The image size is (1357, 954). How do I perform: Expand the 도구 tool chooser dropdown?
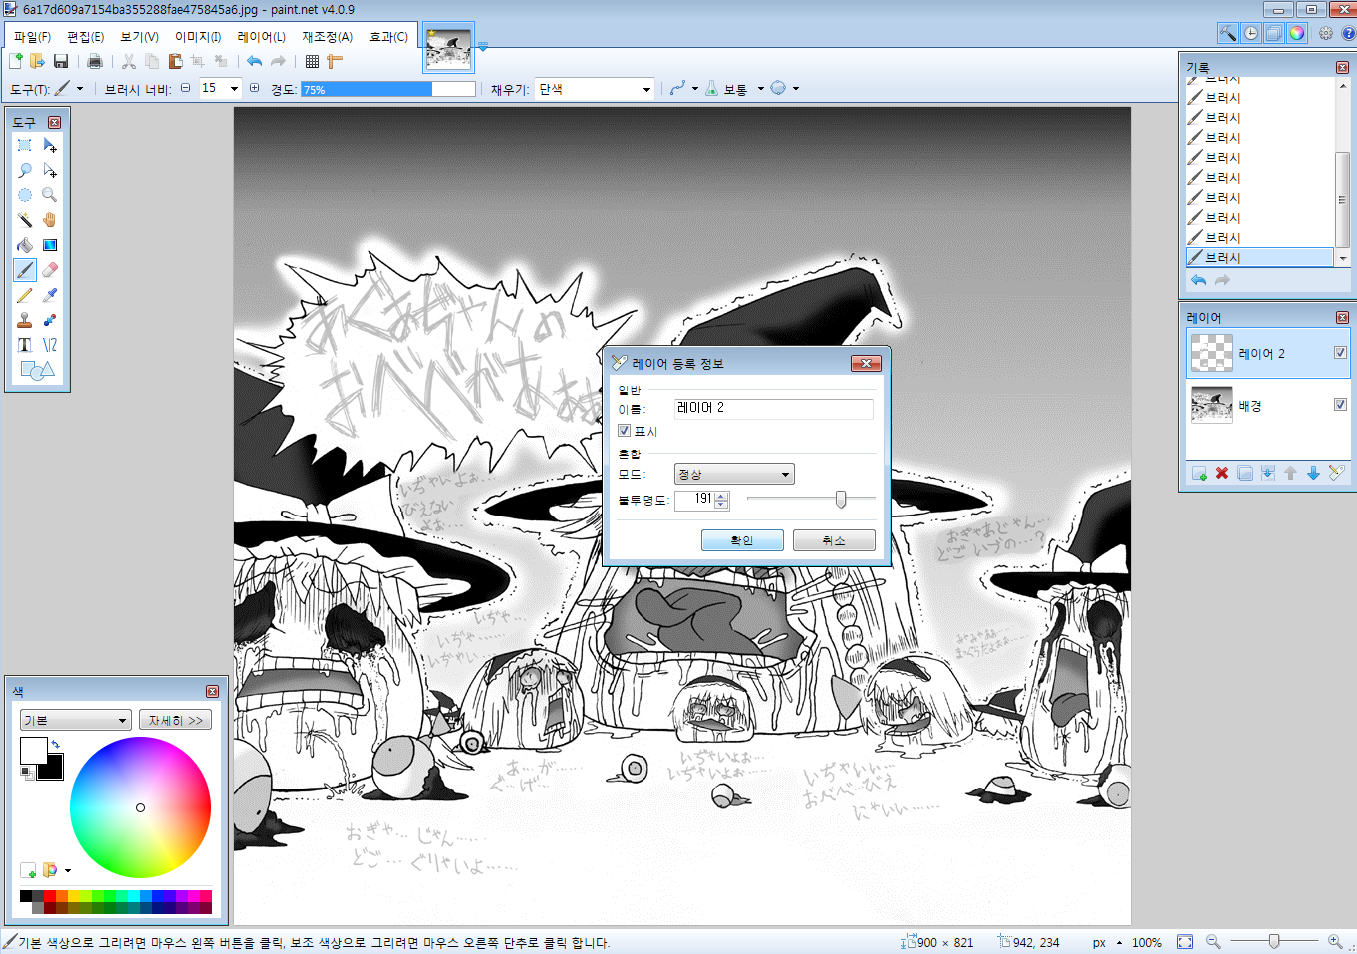80,89
